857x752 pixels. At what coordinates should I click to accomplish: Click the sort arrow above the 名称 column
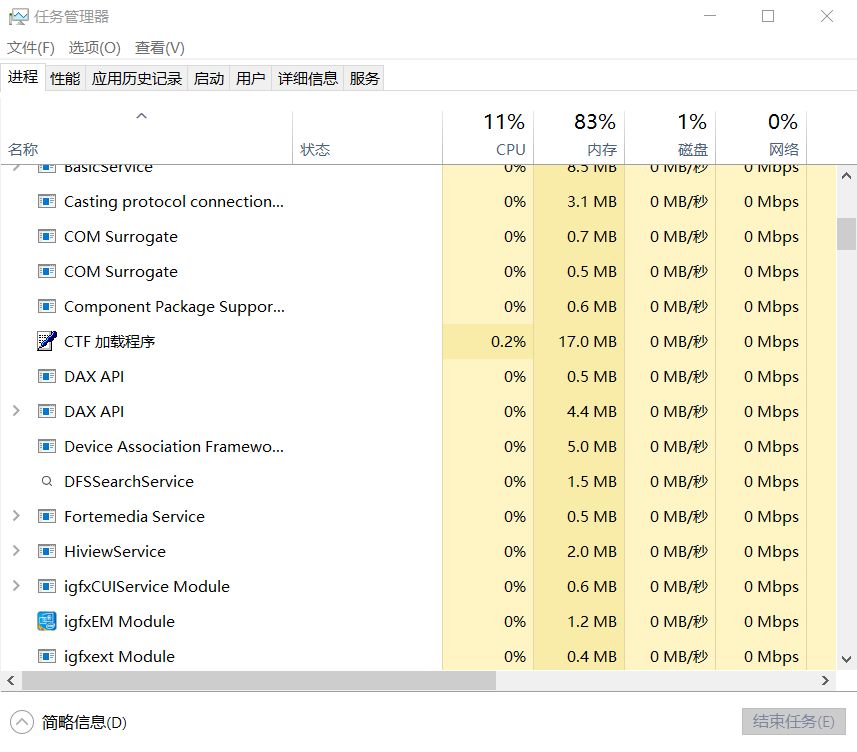(x=142, y=116)
